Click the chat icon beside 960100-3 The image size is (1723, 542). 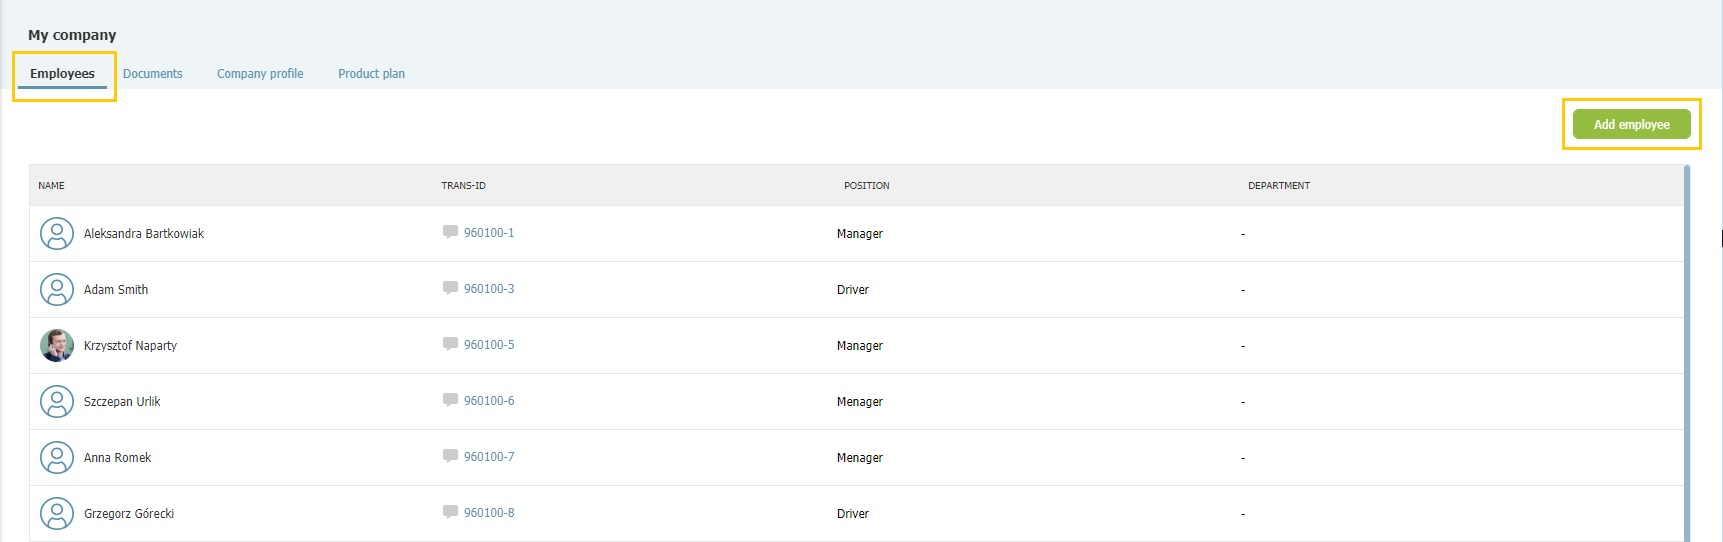(450, 288)
